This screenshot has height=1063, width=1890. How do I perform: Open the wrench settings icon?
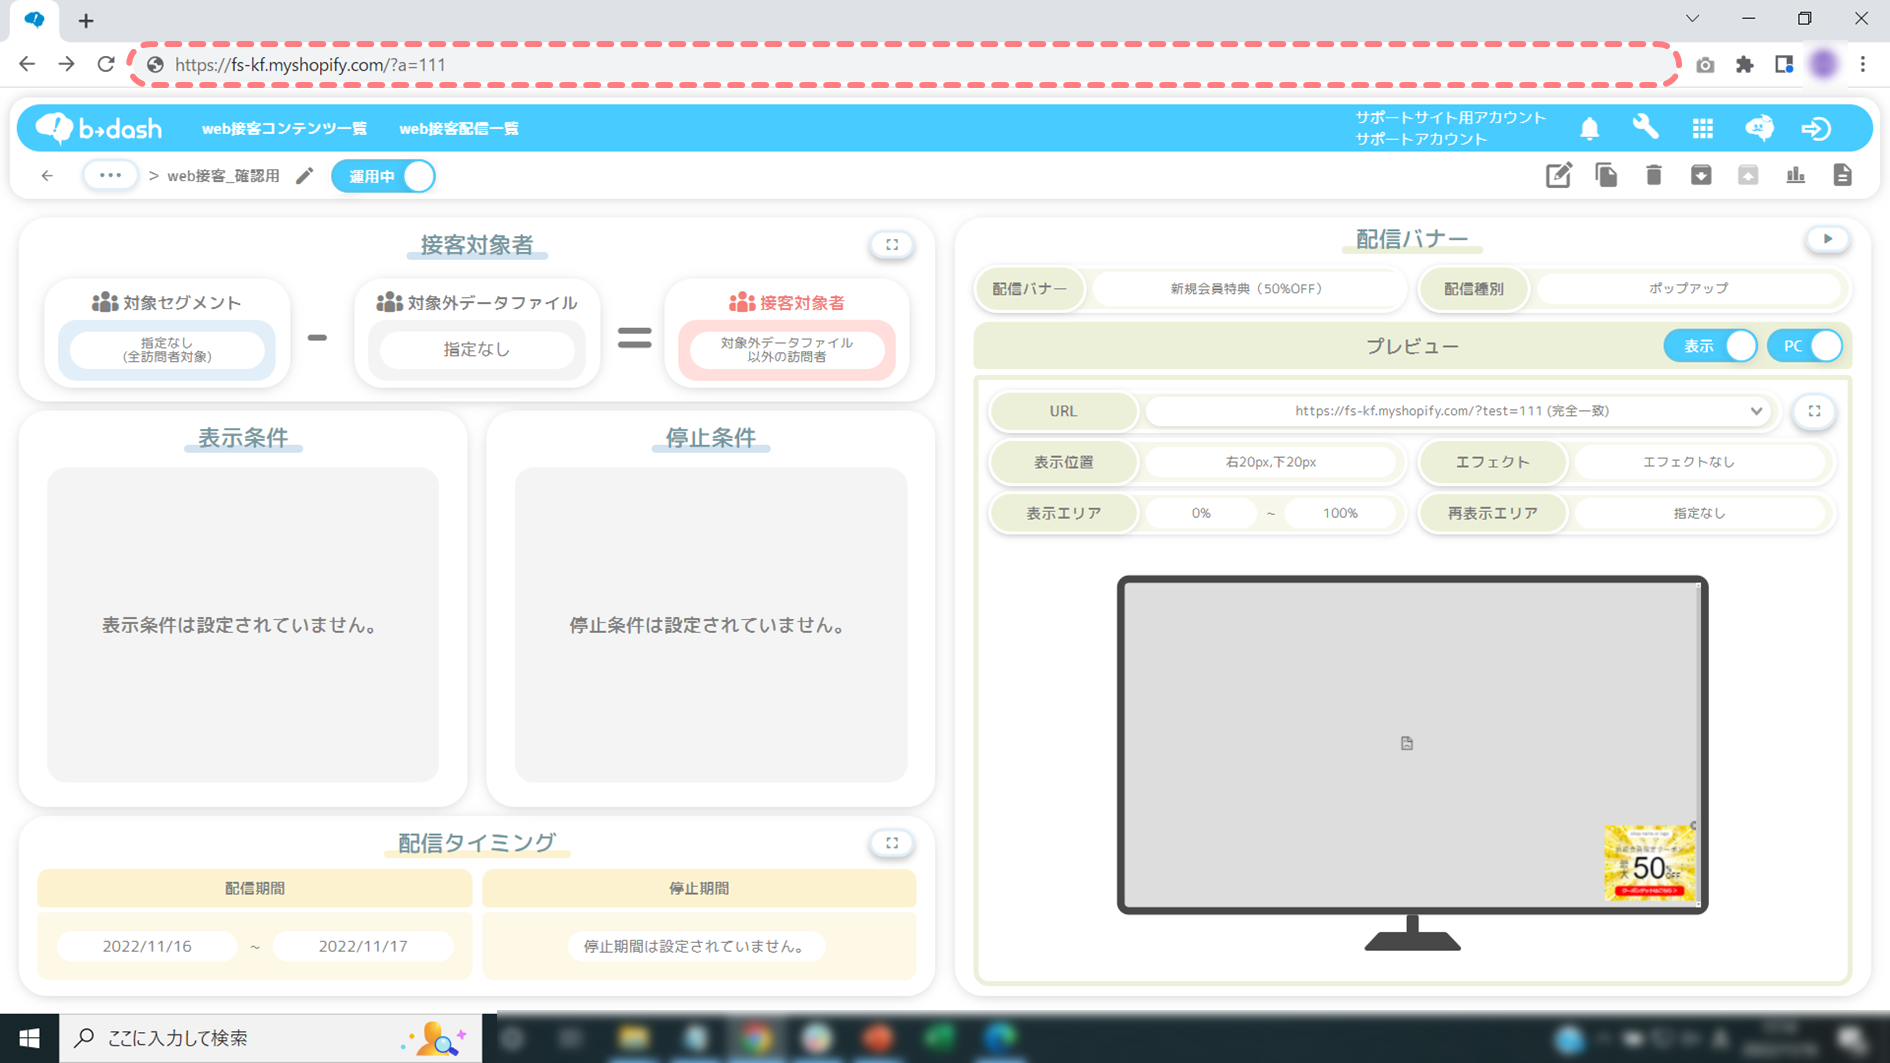[1645, 127]
